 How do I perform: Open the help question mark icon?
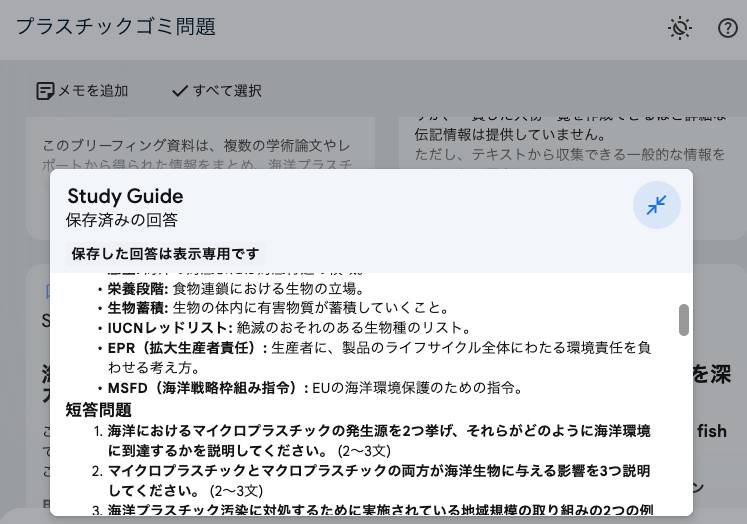coord(727,28)
